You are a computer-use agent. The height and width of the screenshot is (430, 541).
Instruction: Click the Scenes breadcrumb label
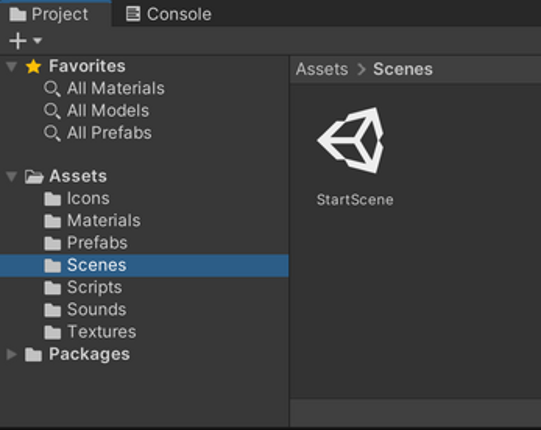click(x=403, y=69)
